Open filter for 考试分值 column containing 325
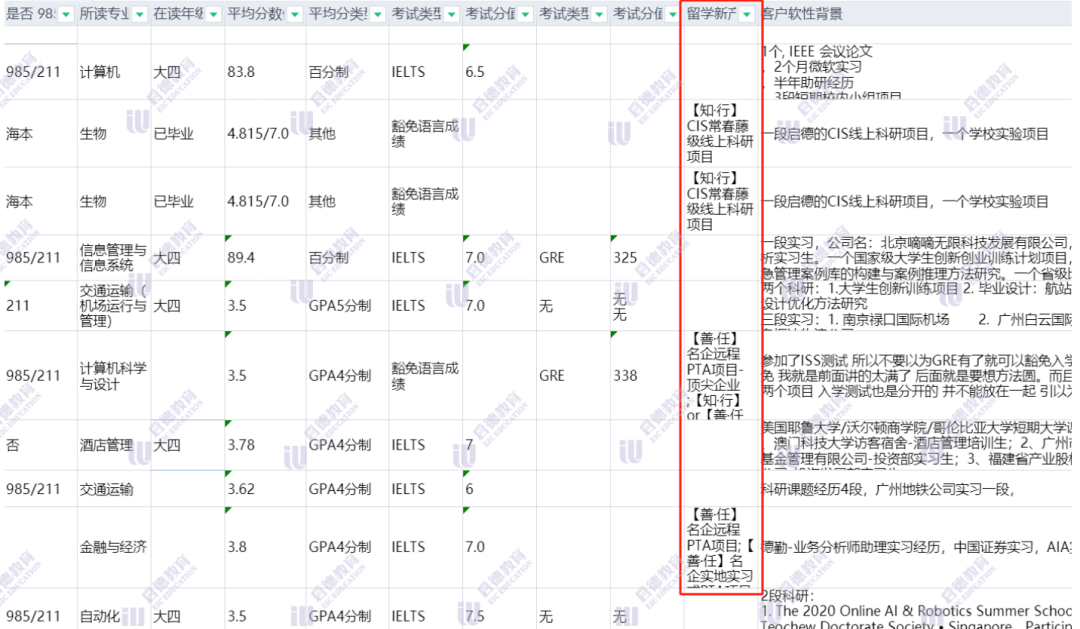 pos(673,14)
